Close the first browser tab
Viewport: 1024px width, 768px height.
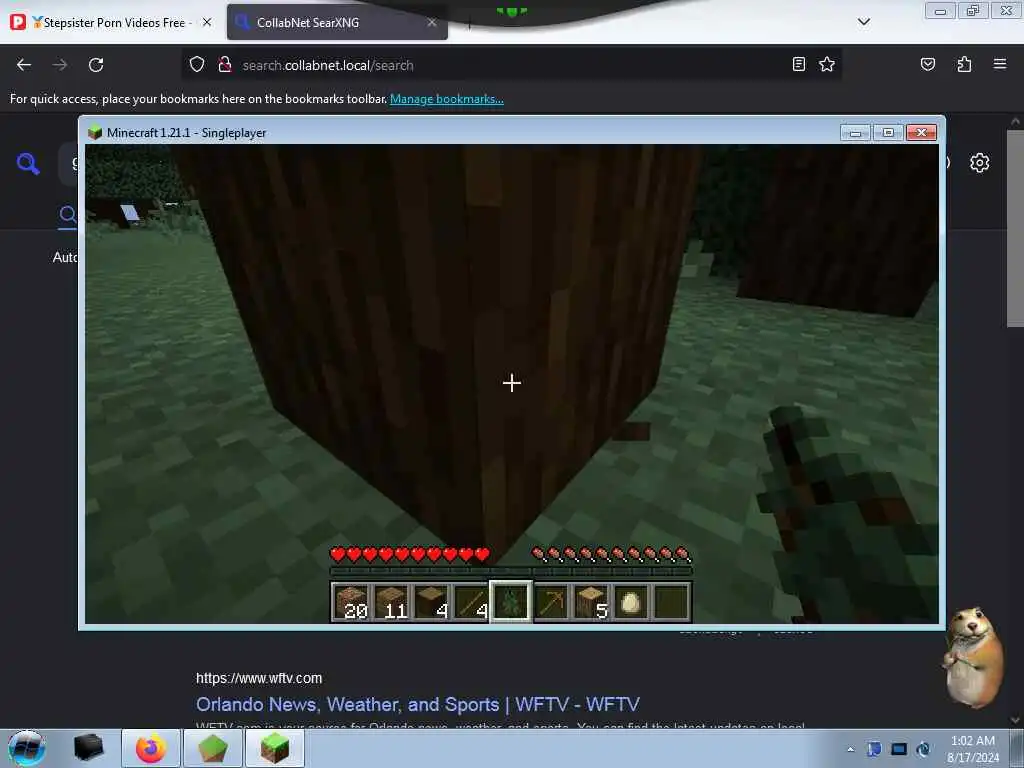click(207, 22)
